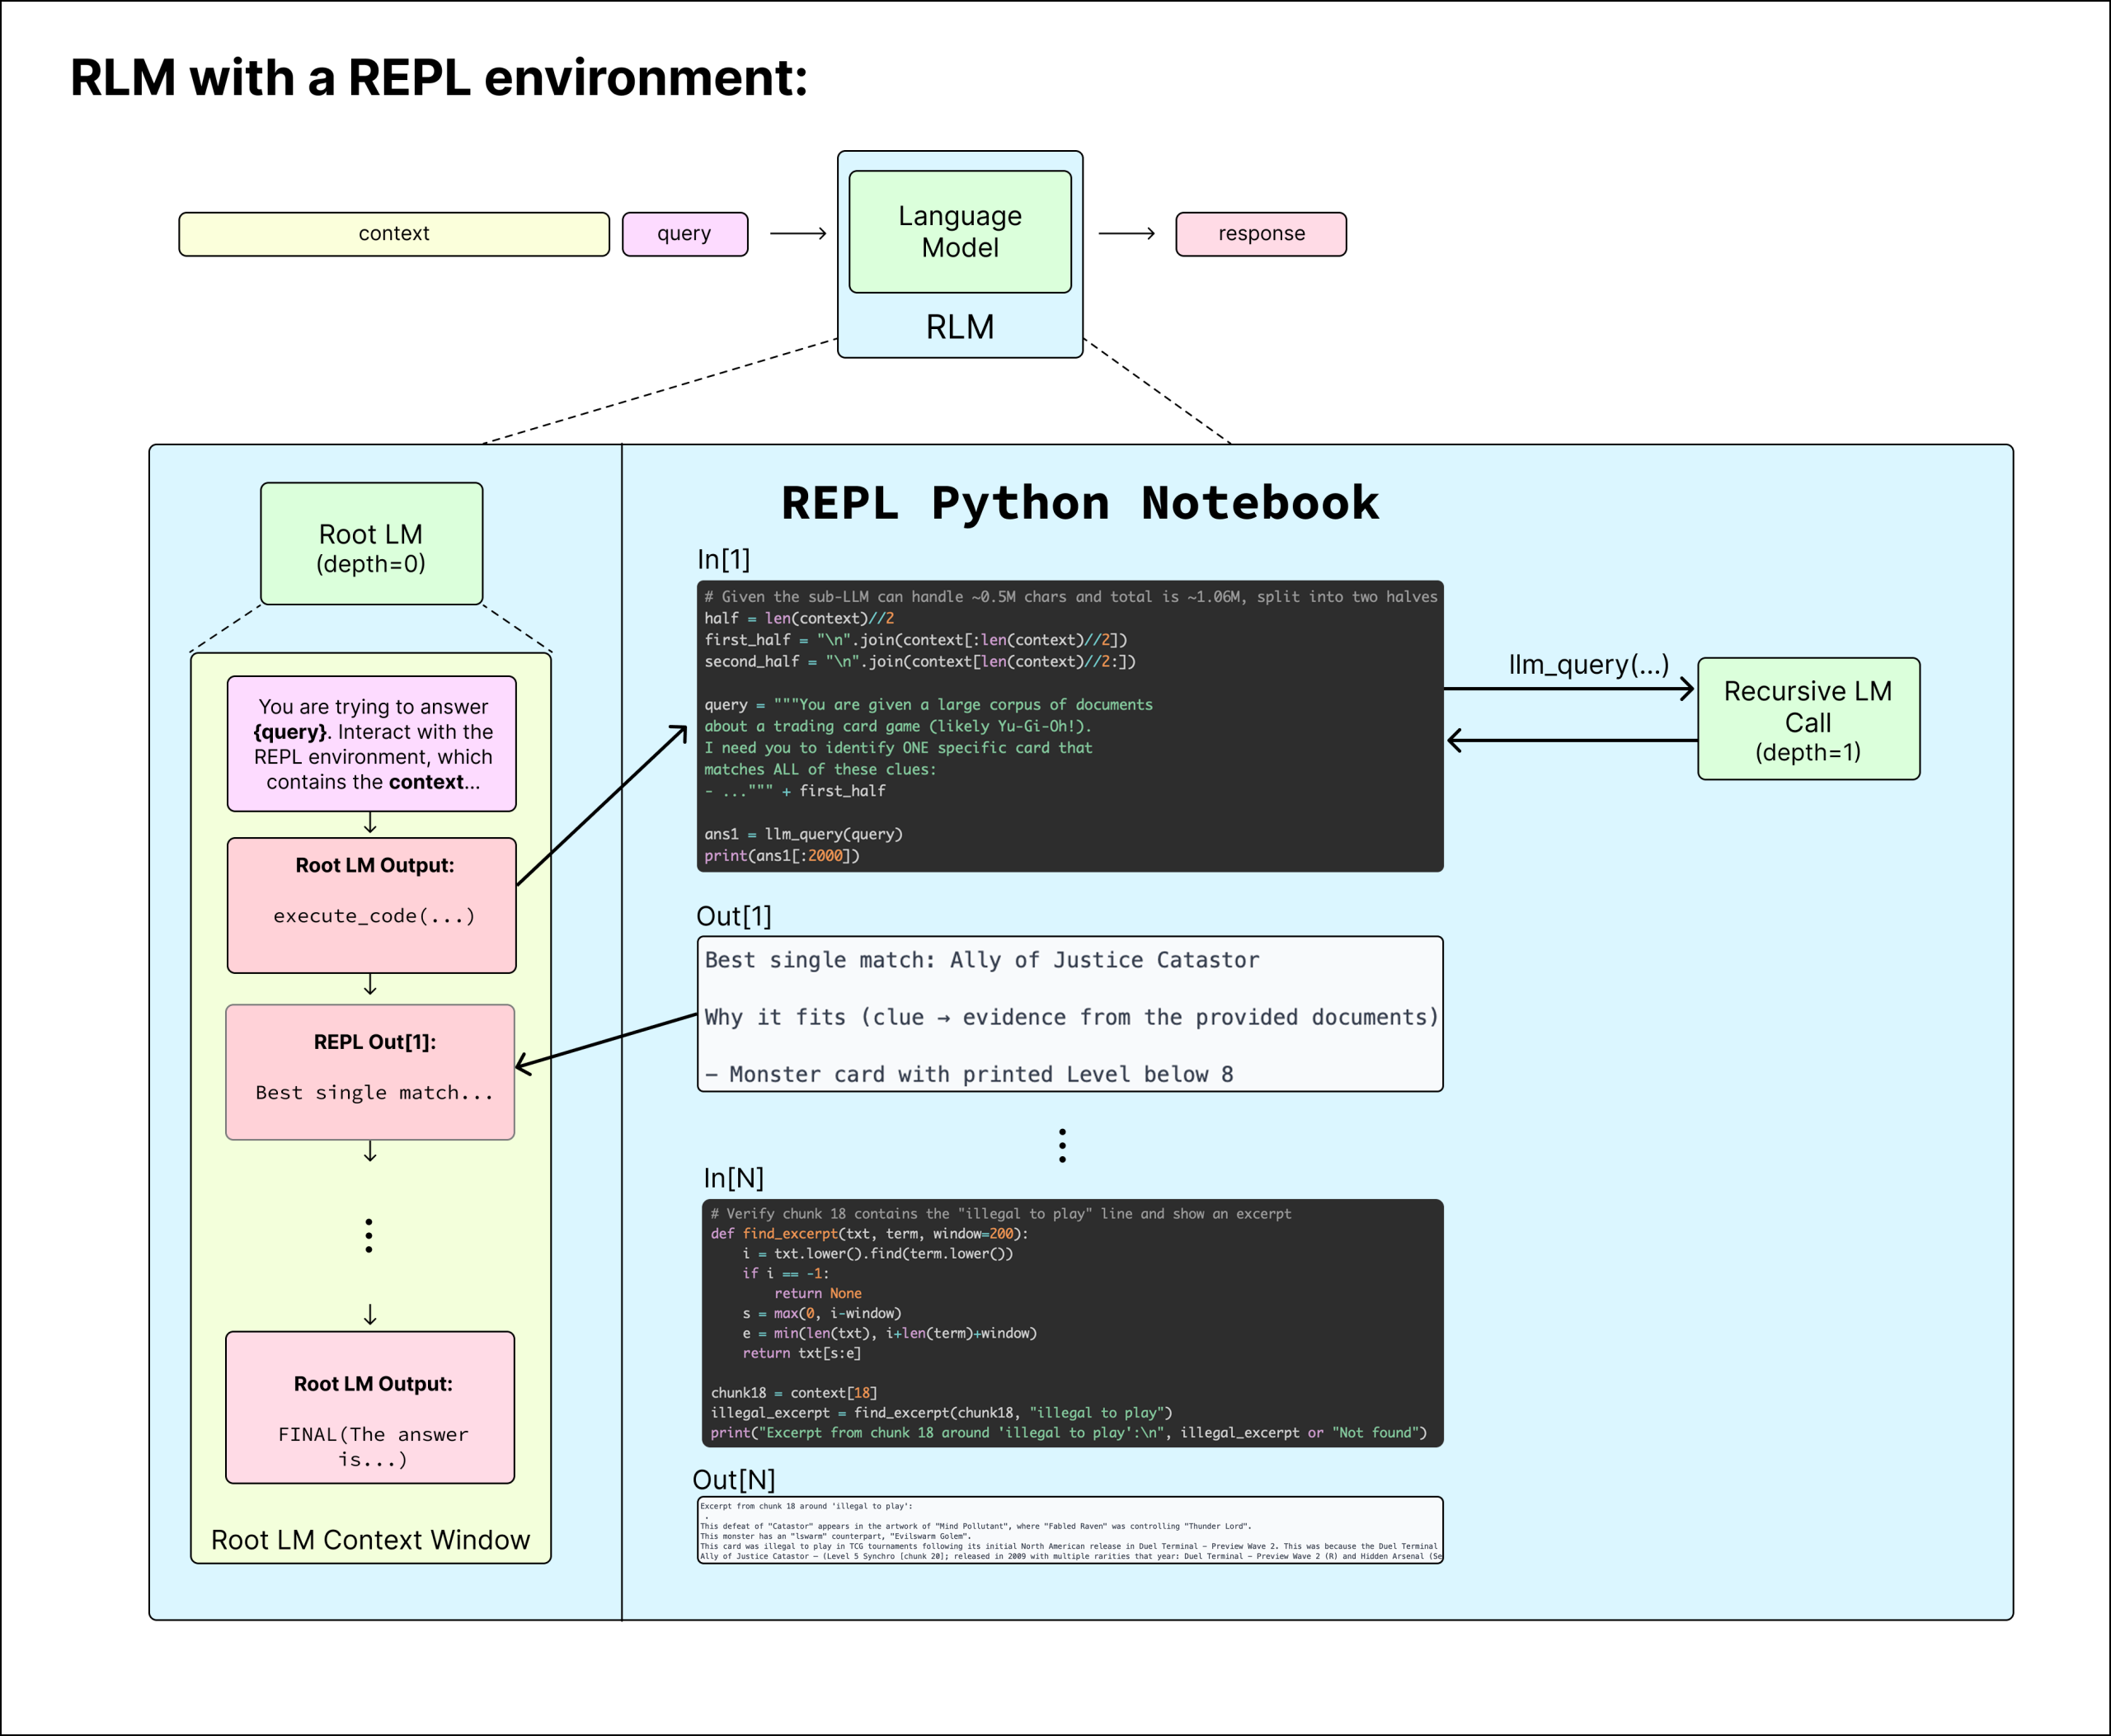
Task: Toggle the In[N] verification cell
Action: [1072, 1322]
